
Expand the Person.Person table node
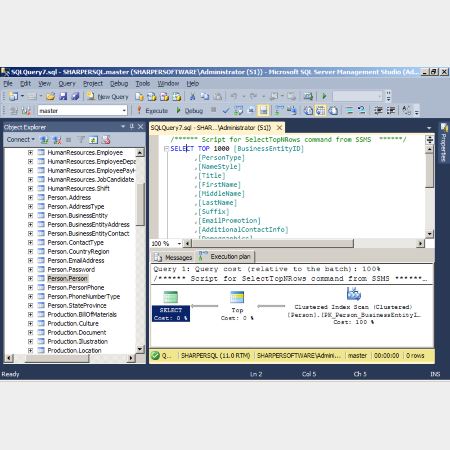click(30, 278)
